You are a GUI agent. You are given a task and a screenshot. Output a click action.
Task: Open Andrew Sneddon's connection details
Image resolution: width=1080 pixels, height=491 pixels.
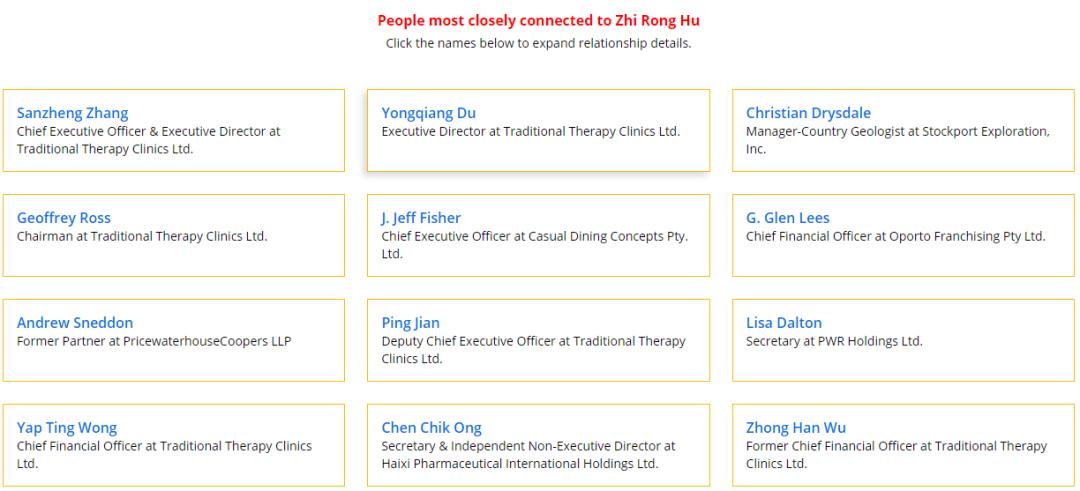[x=75, y=323]
